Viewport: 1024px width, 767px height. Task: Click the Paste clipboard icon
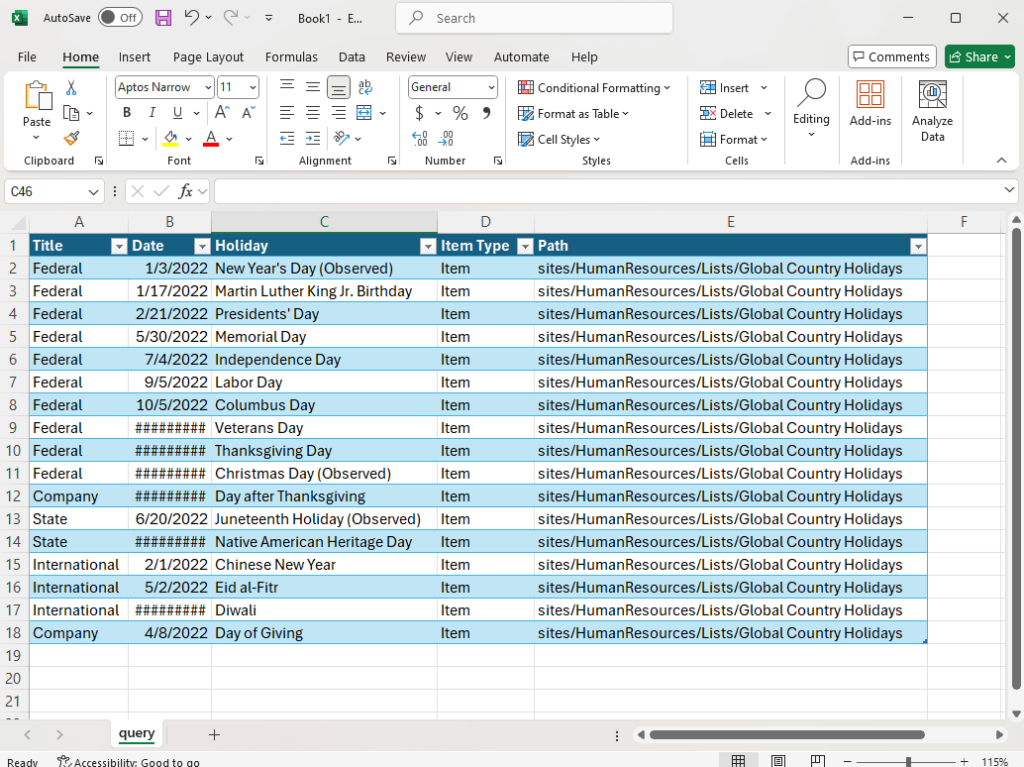38,95
